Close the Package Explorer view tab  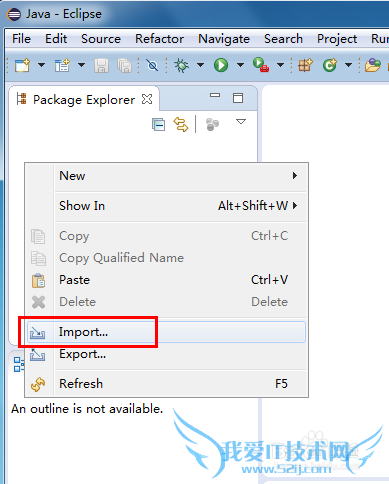(147, 99)
